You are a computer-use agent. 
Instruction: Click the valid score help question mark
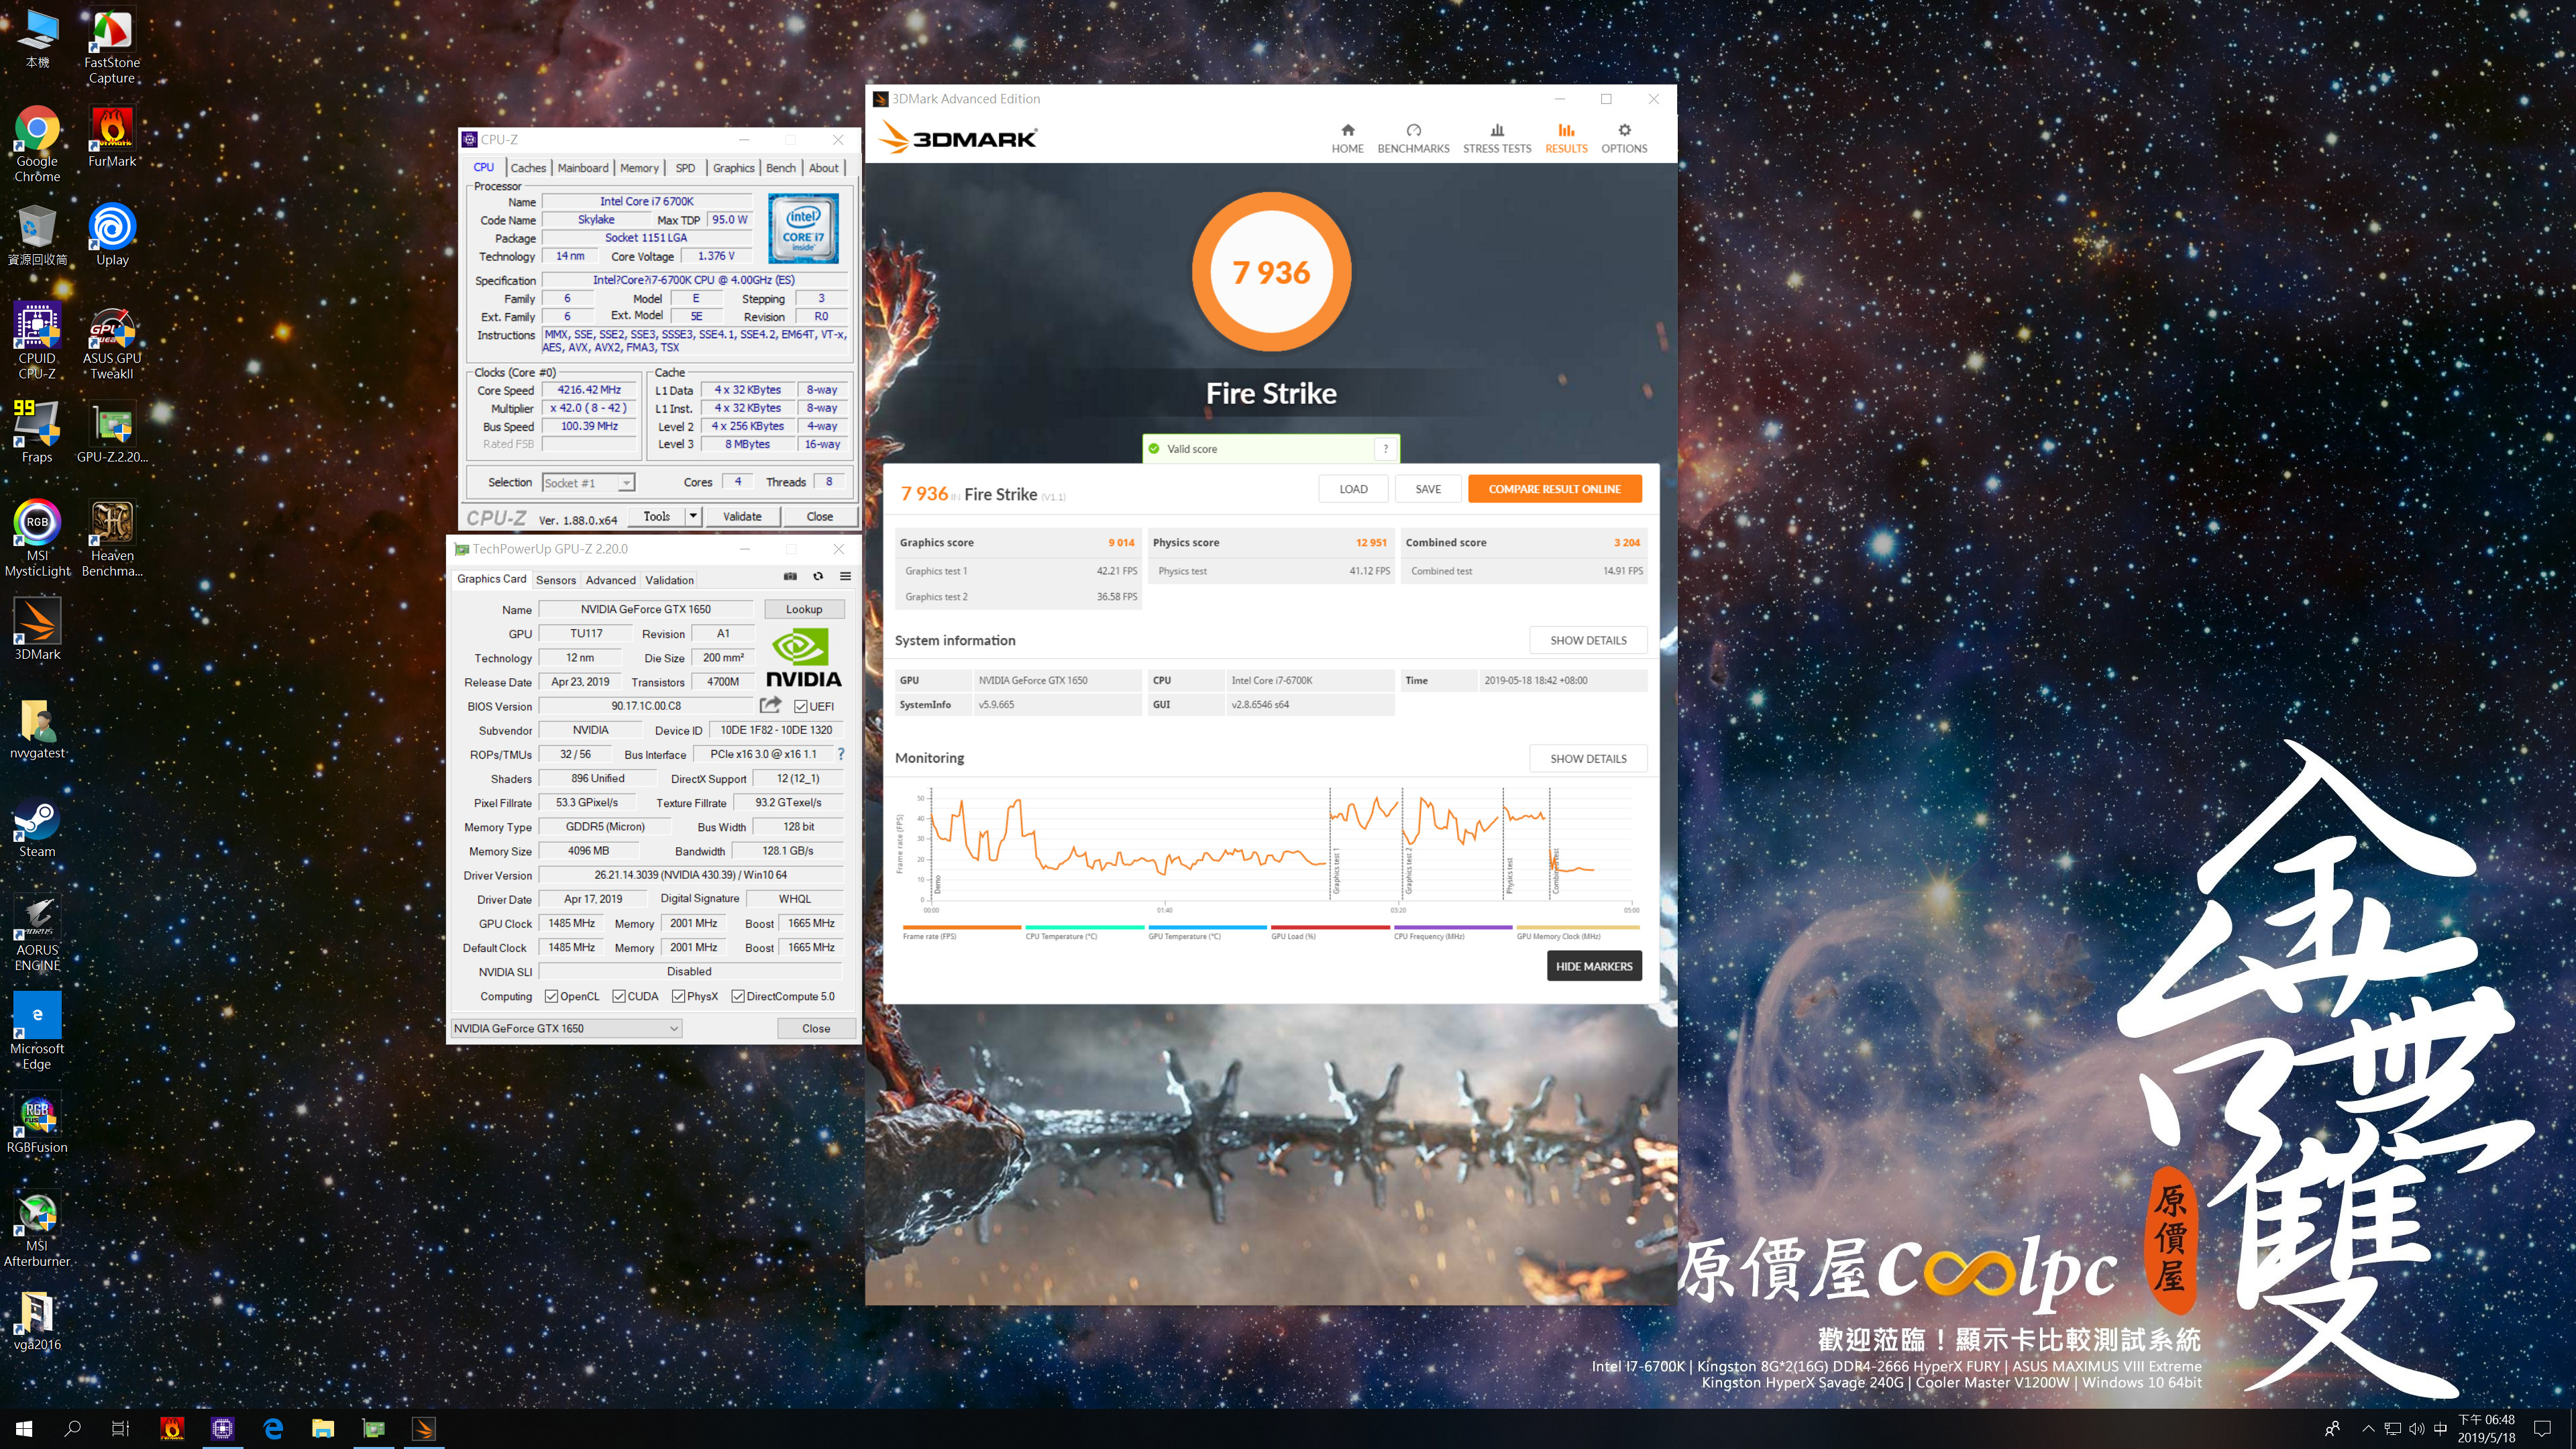[x=1386, y=449]
